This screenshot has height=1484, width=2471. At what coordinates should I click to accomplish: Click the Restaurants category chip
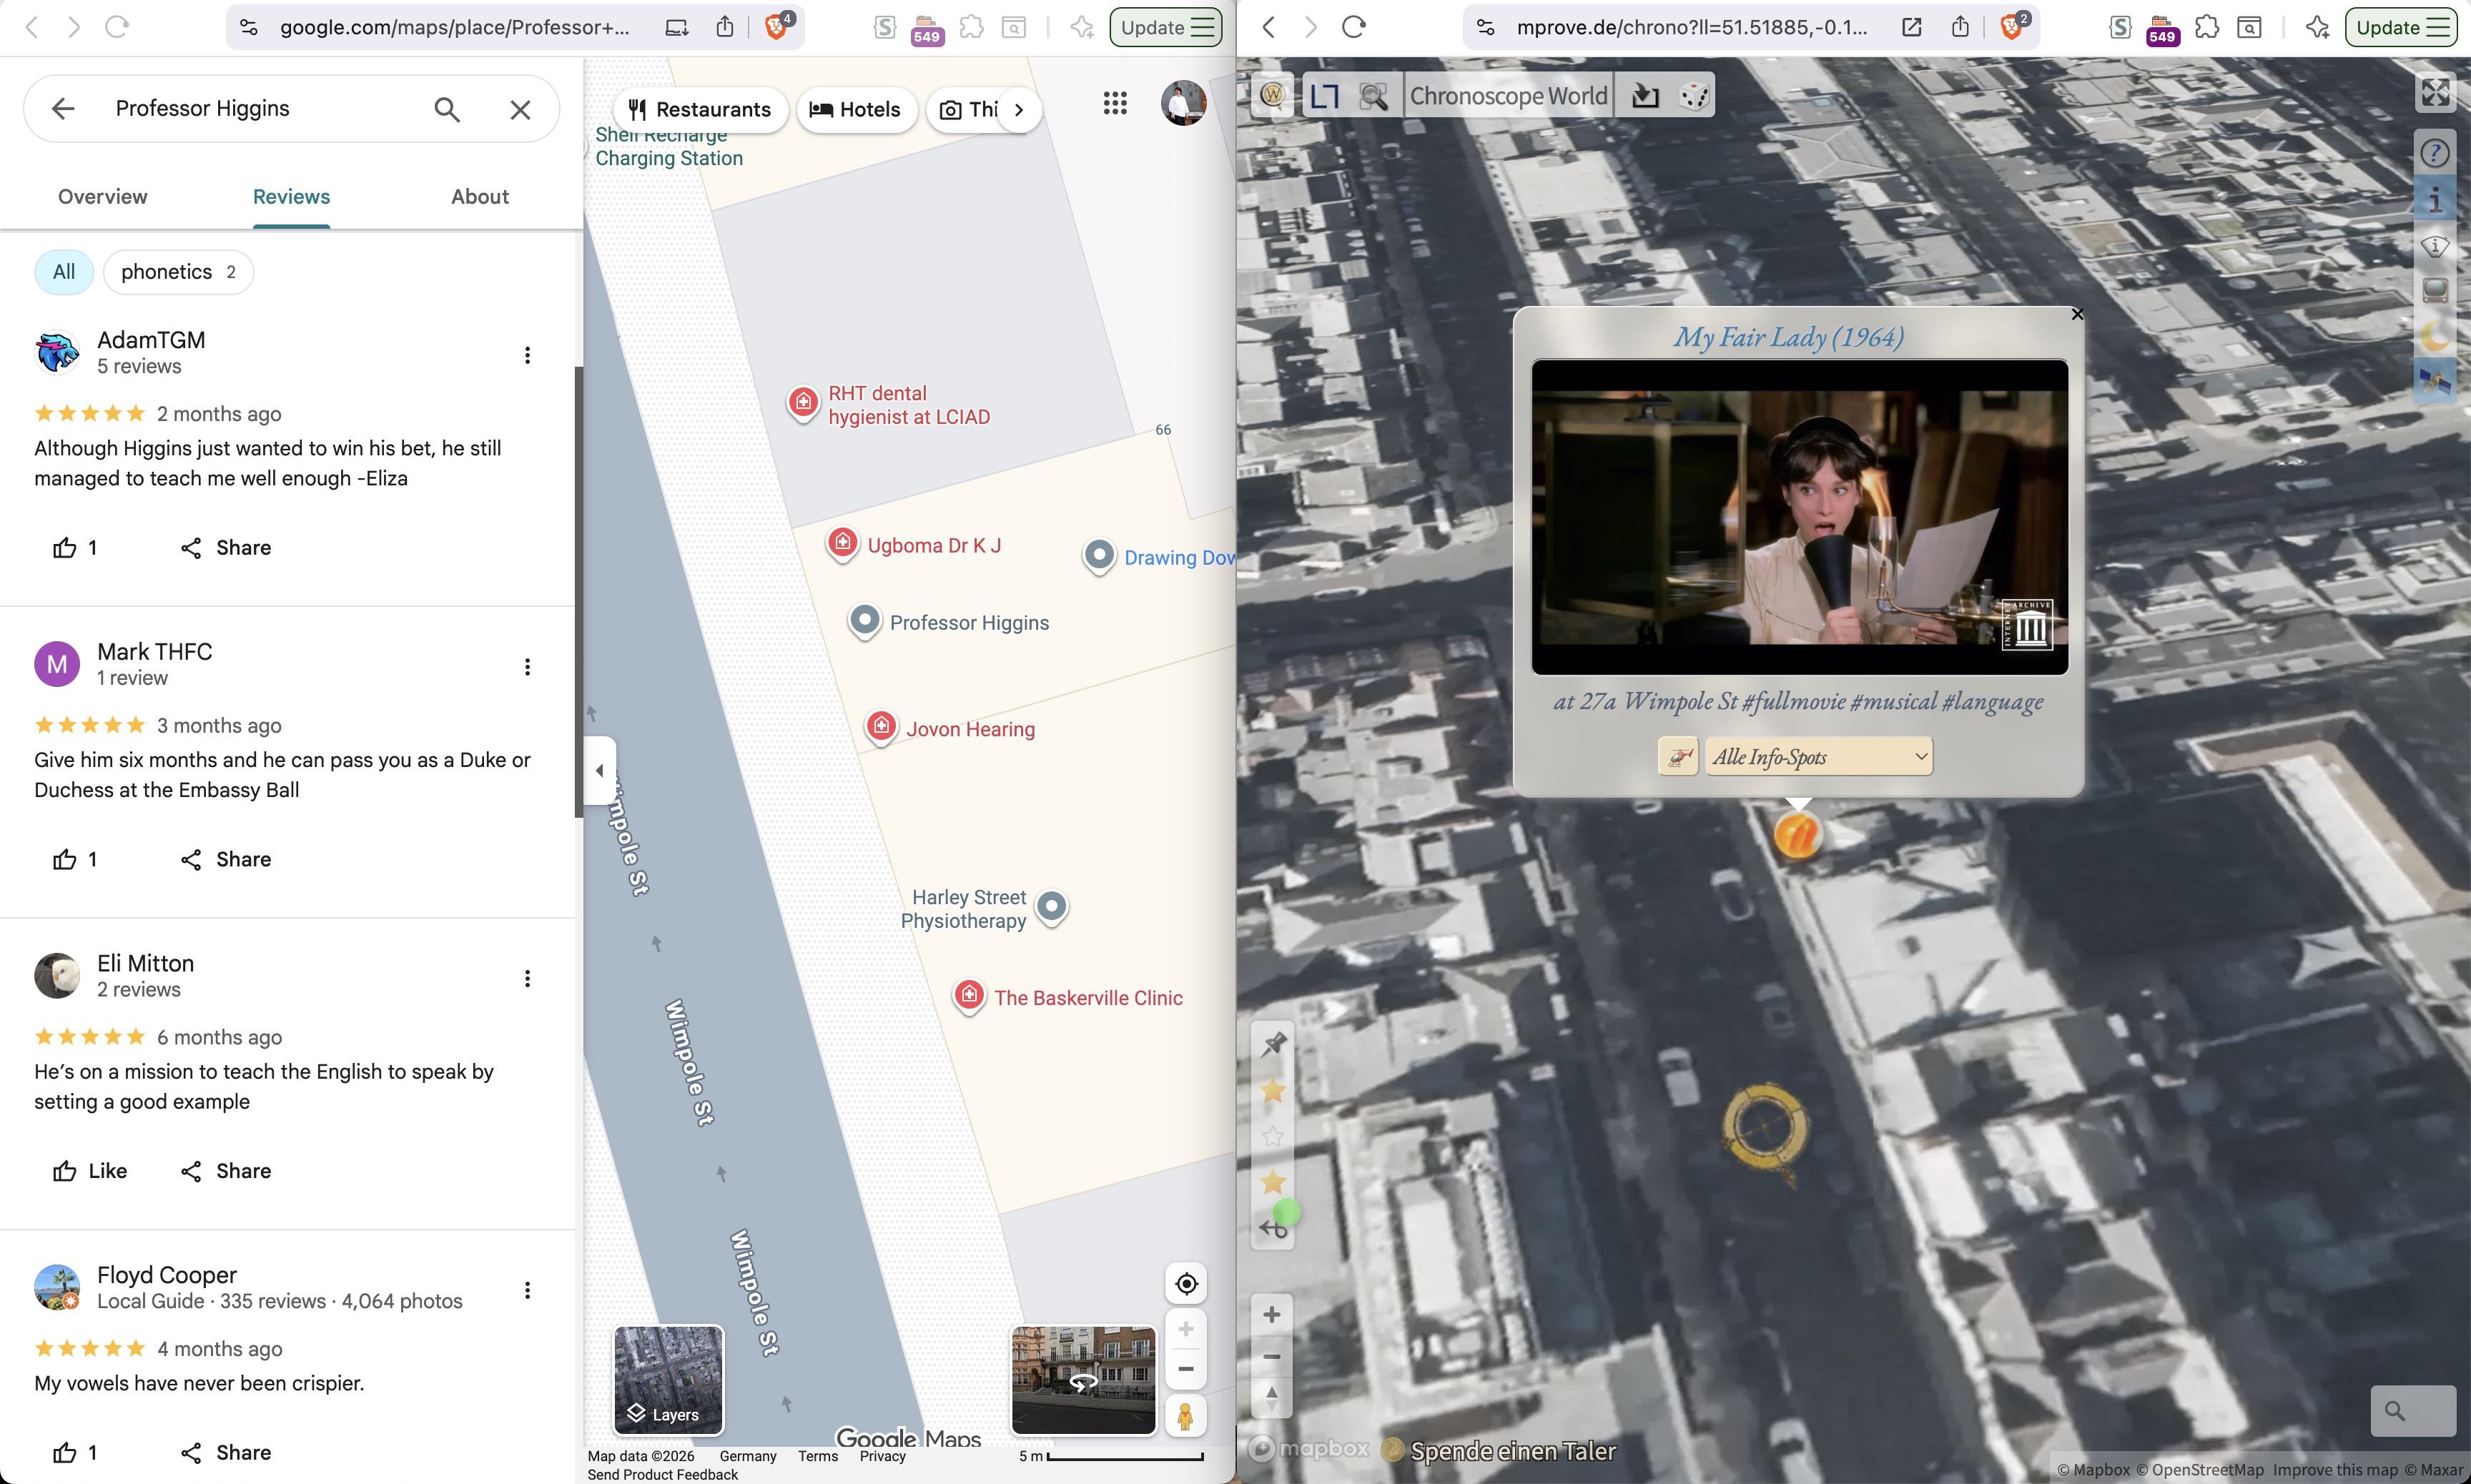click(x=700, y=109)
